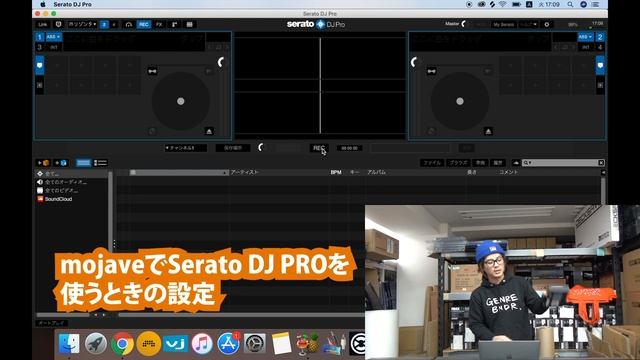The image size is (640, 360).
Task: Open the help dropdown next to My Serato
Action: (528, 24)
